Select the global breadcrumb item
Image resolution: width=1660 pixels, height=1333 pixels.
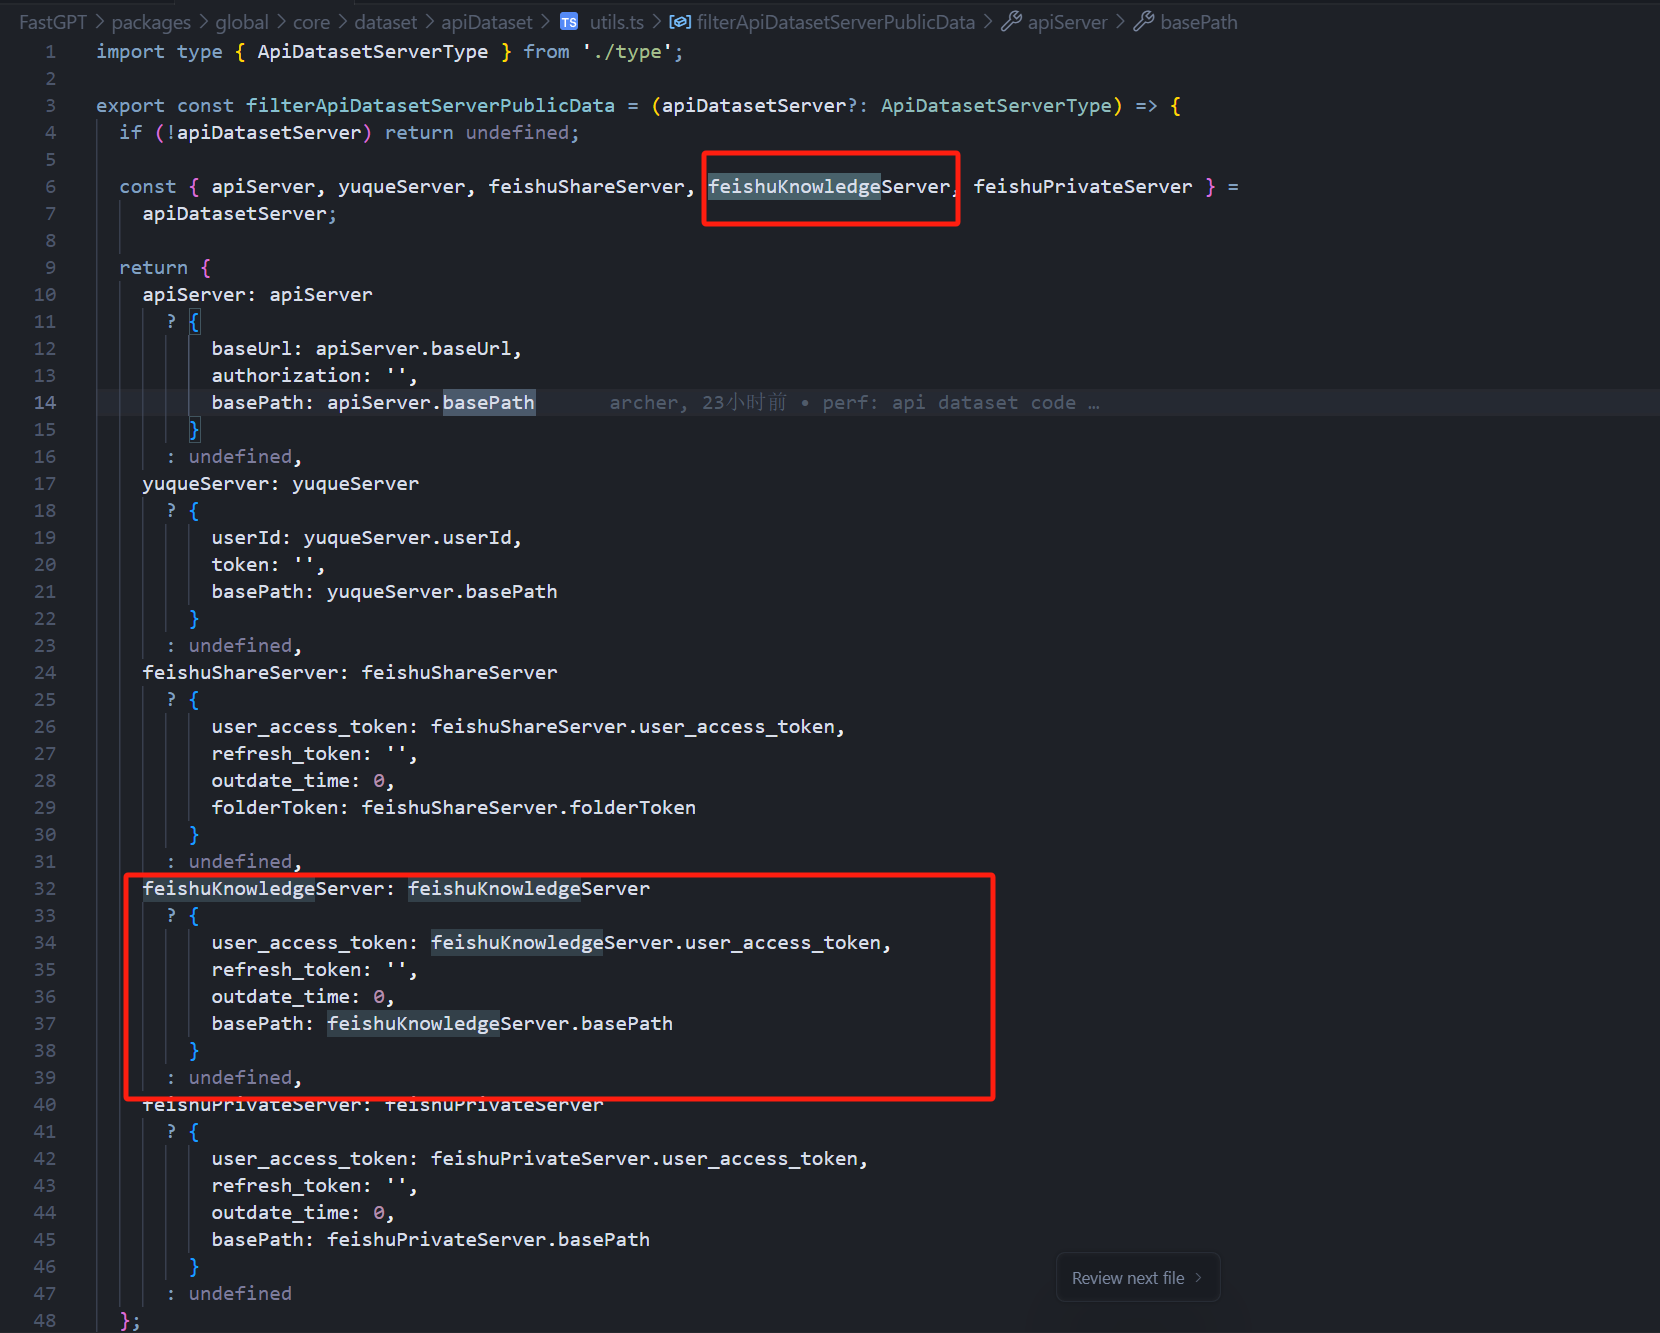coord(242,22)
